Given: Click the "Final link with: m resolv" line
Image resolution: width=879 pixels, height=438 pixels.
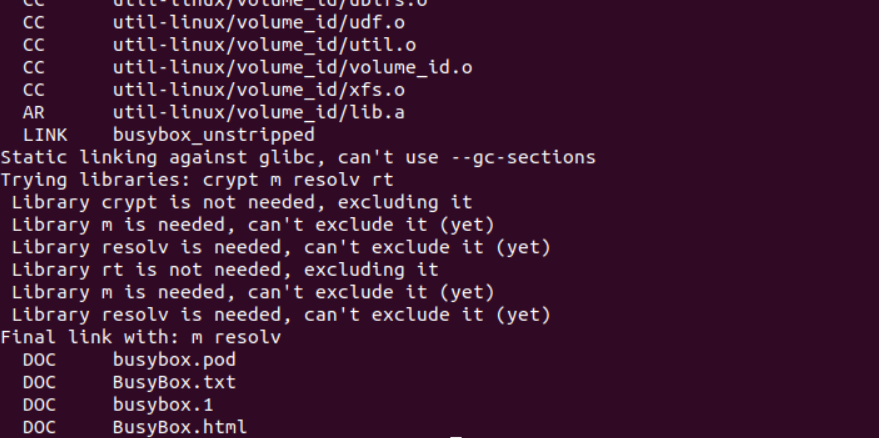Looking at the screenshot, I should [x=141, y=337].
